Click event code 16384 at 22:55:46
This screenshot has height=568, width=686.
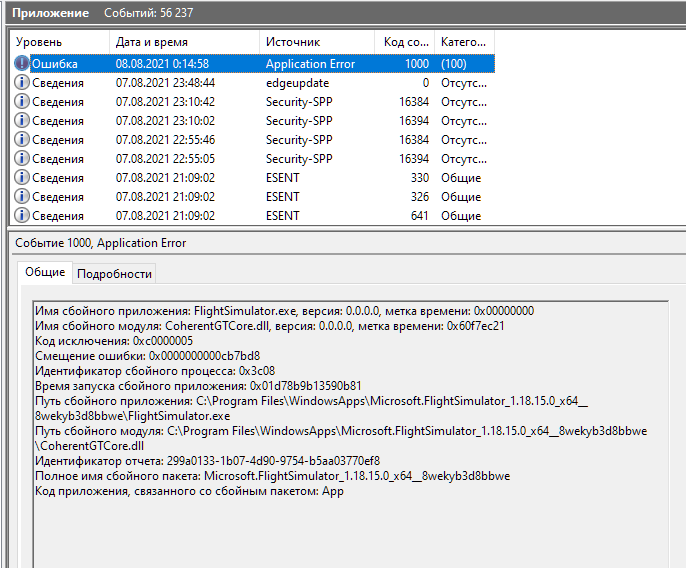pos(414,140)
